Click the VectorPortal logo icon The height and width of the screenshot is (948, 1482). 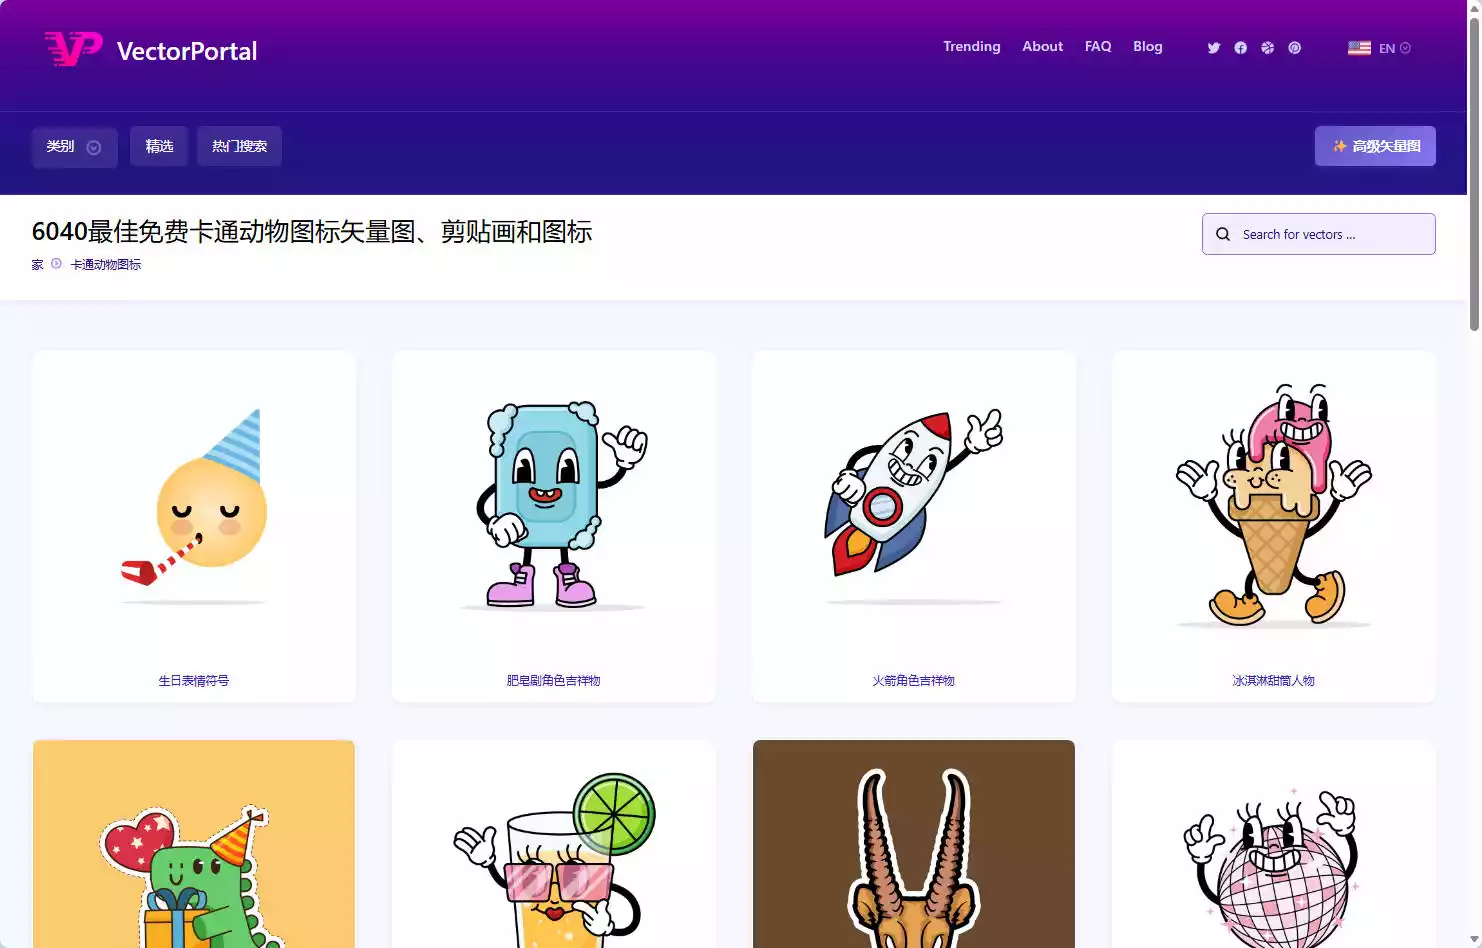74,49
